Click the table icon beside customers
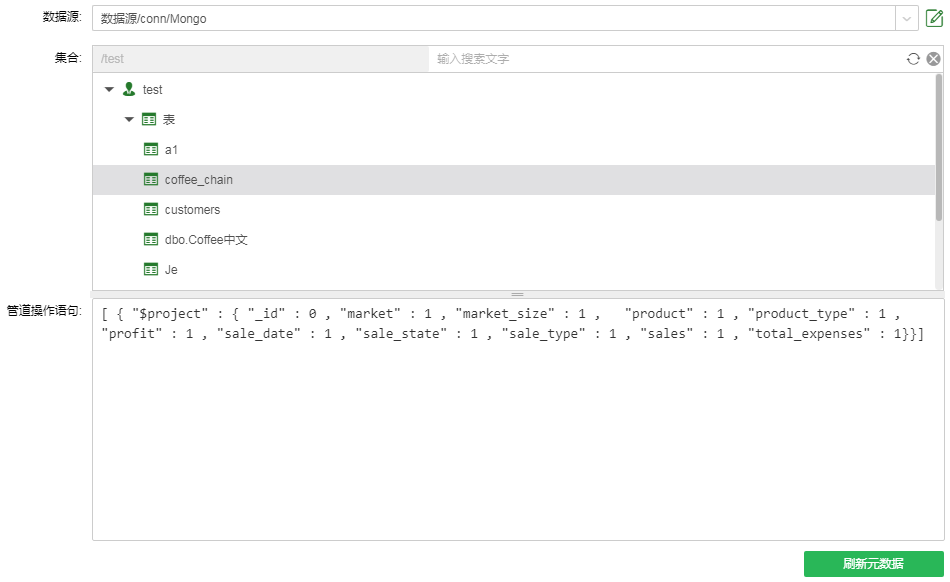Viewport: 950px width, 582px height. pos(151,210)
